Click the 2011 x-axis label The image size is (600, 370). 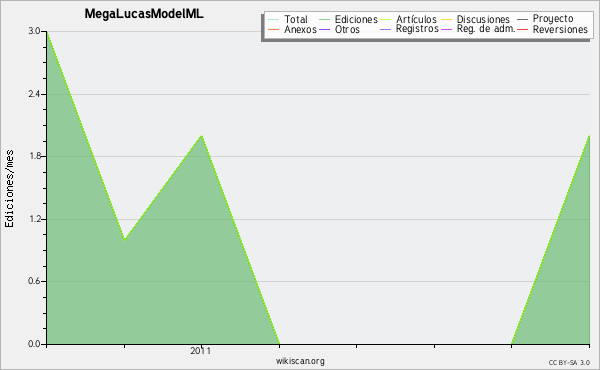tap(201, 351)
